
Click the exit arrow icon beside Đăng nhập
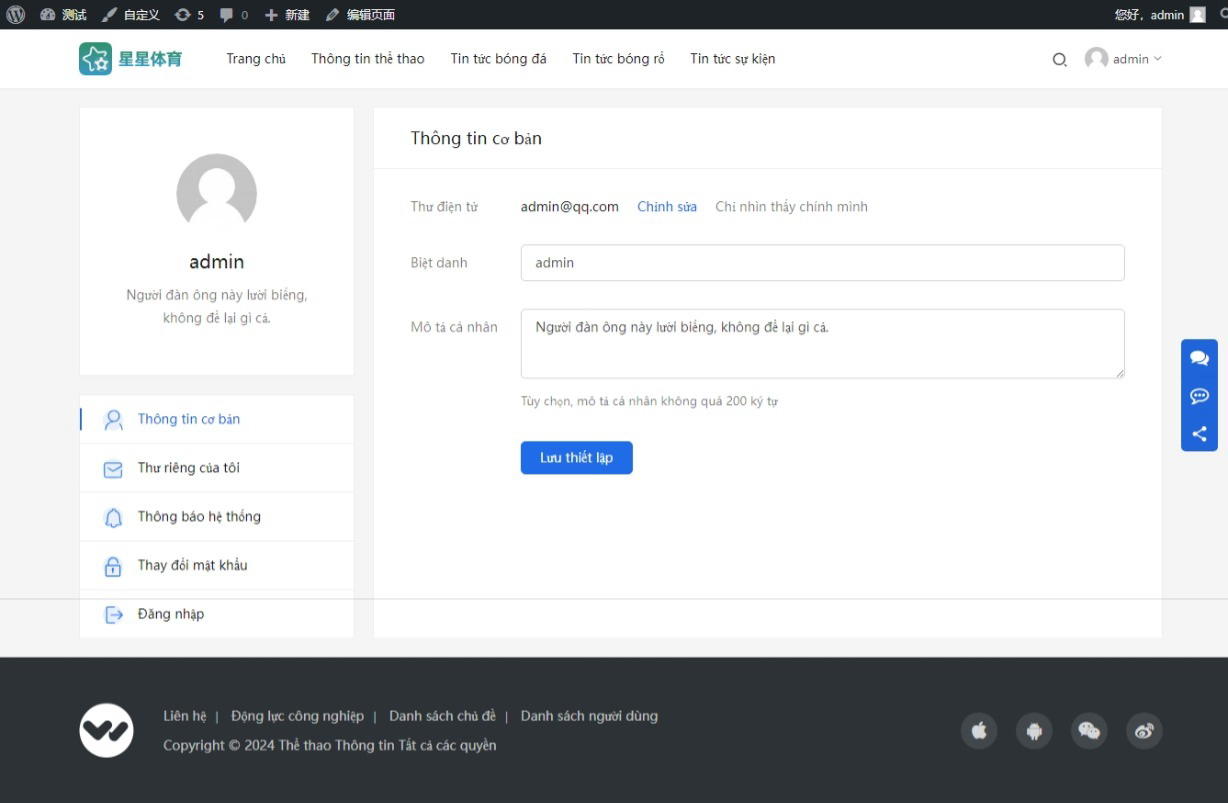click(113, 615)
